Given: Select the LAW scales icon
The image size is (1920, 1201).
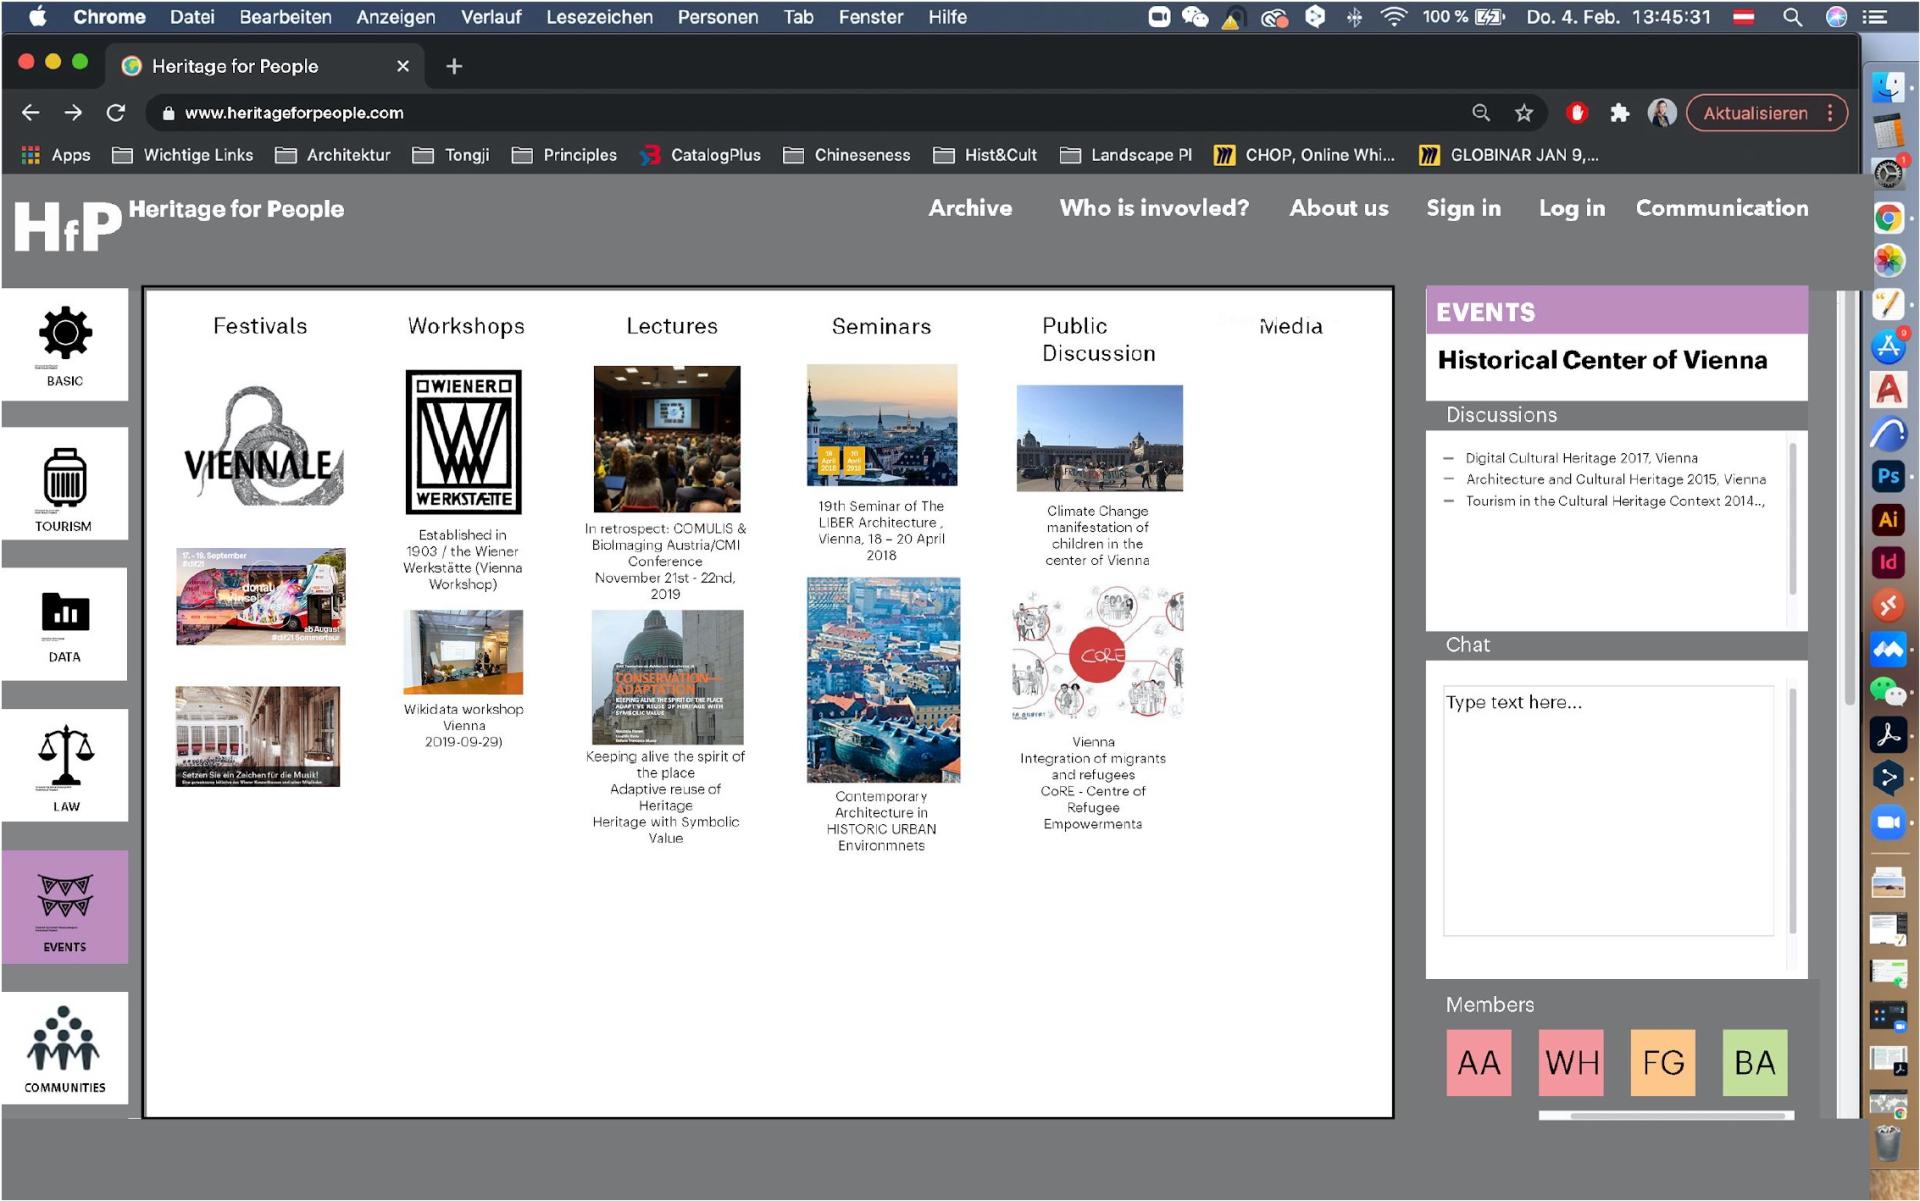Looking at the screenshot, I should point(65,756).
